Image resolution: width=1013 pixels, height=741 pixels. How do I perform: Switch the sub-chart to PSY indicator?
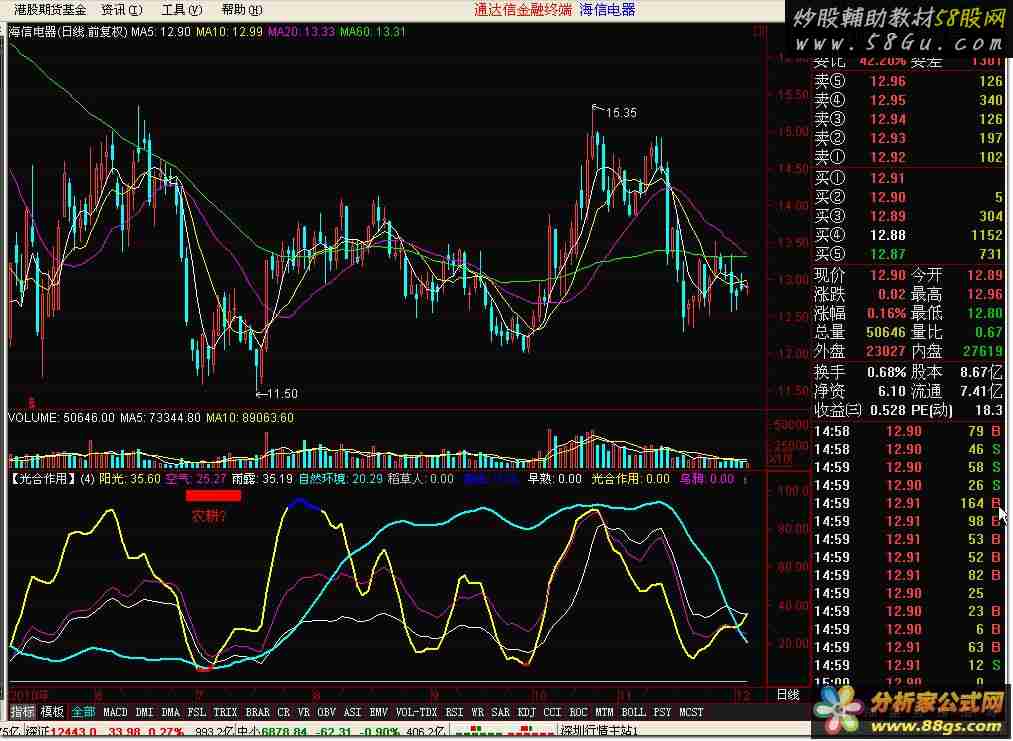coord(662,712)
